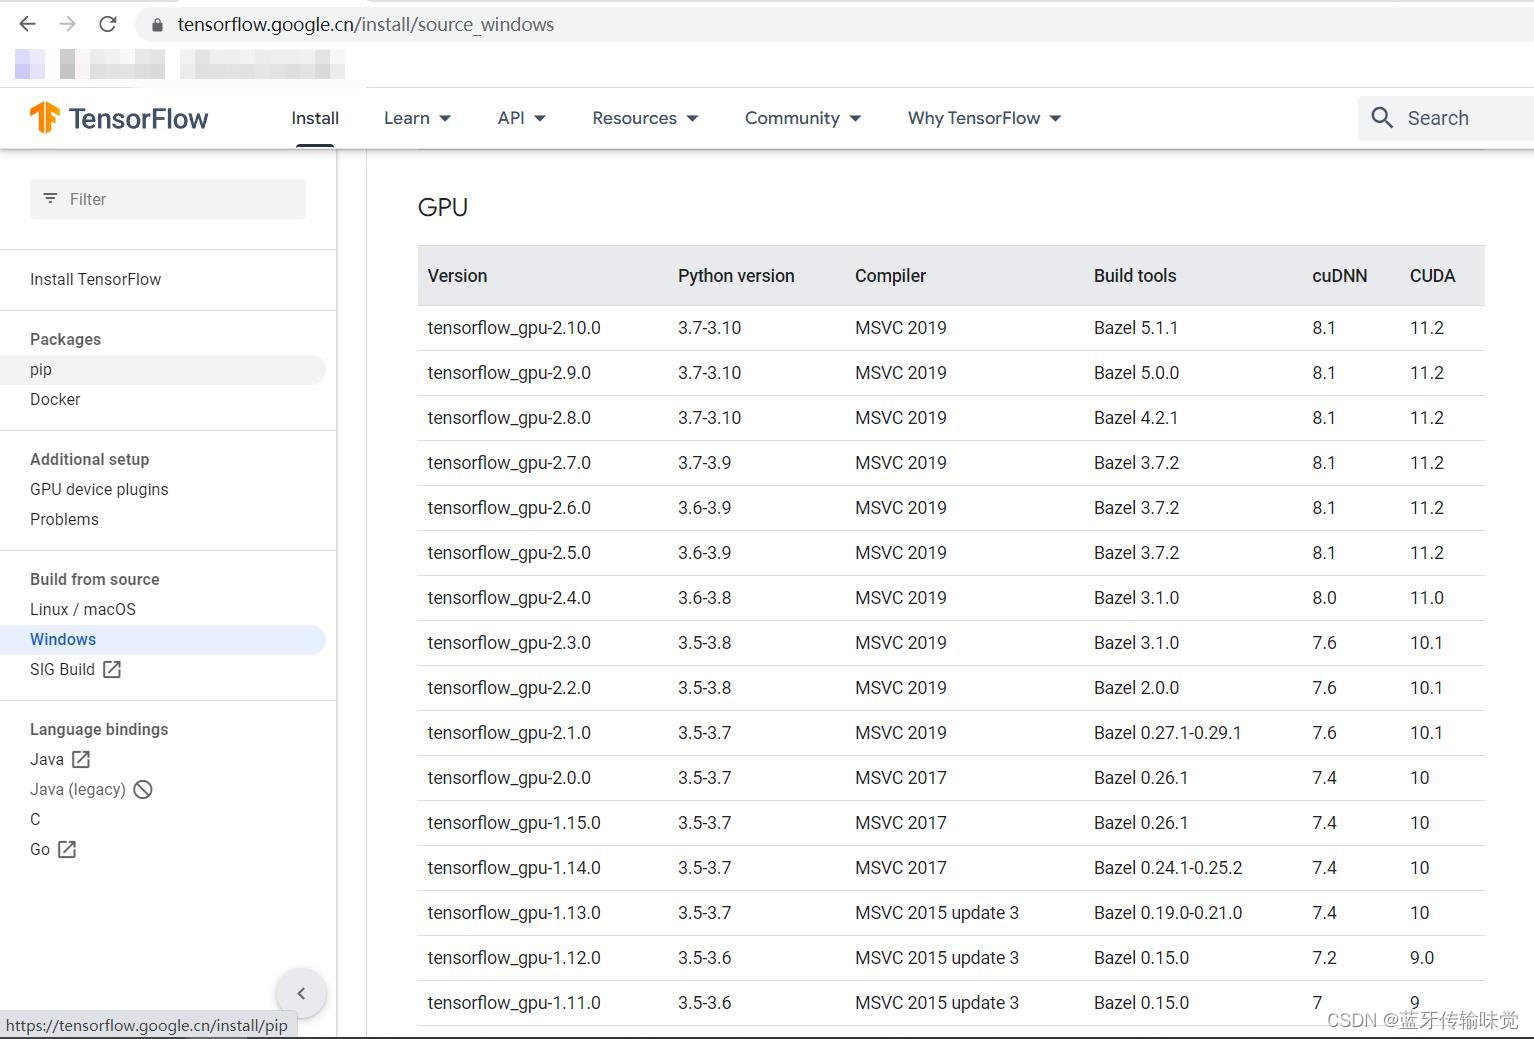Click tensorflow_gpu-2.2.0 cell
1534x1039 pixels.
coord(509,688)
